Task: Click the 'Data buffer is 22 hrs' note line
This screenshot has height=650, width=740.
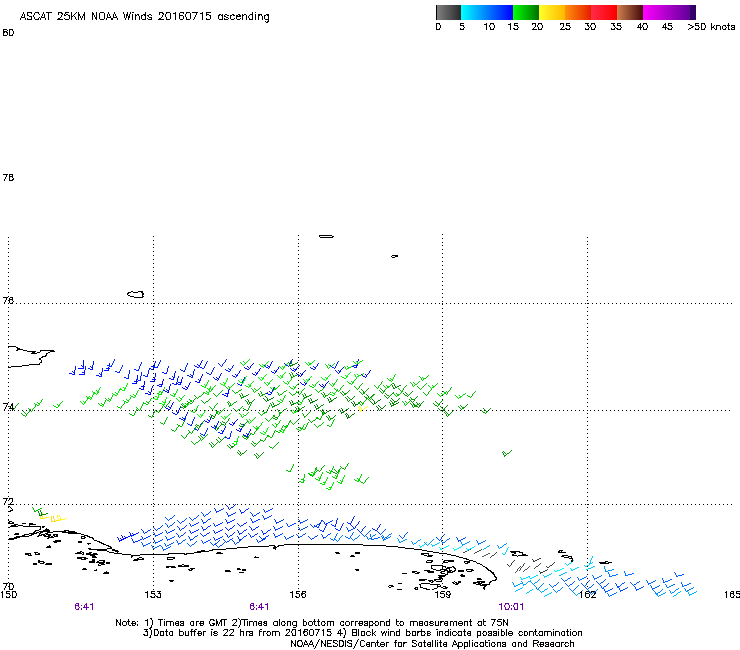Action: (x=362, y=633)
